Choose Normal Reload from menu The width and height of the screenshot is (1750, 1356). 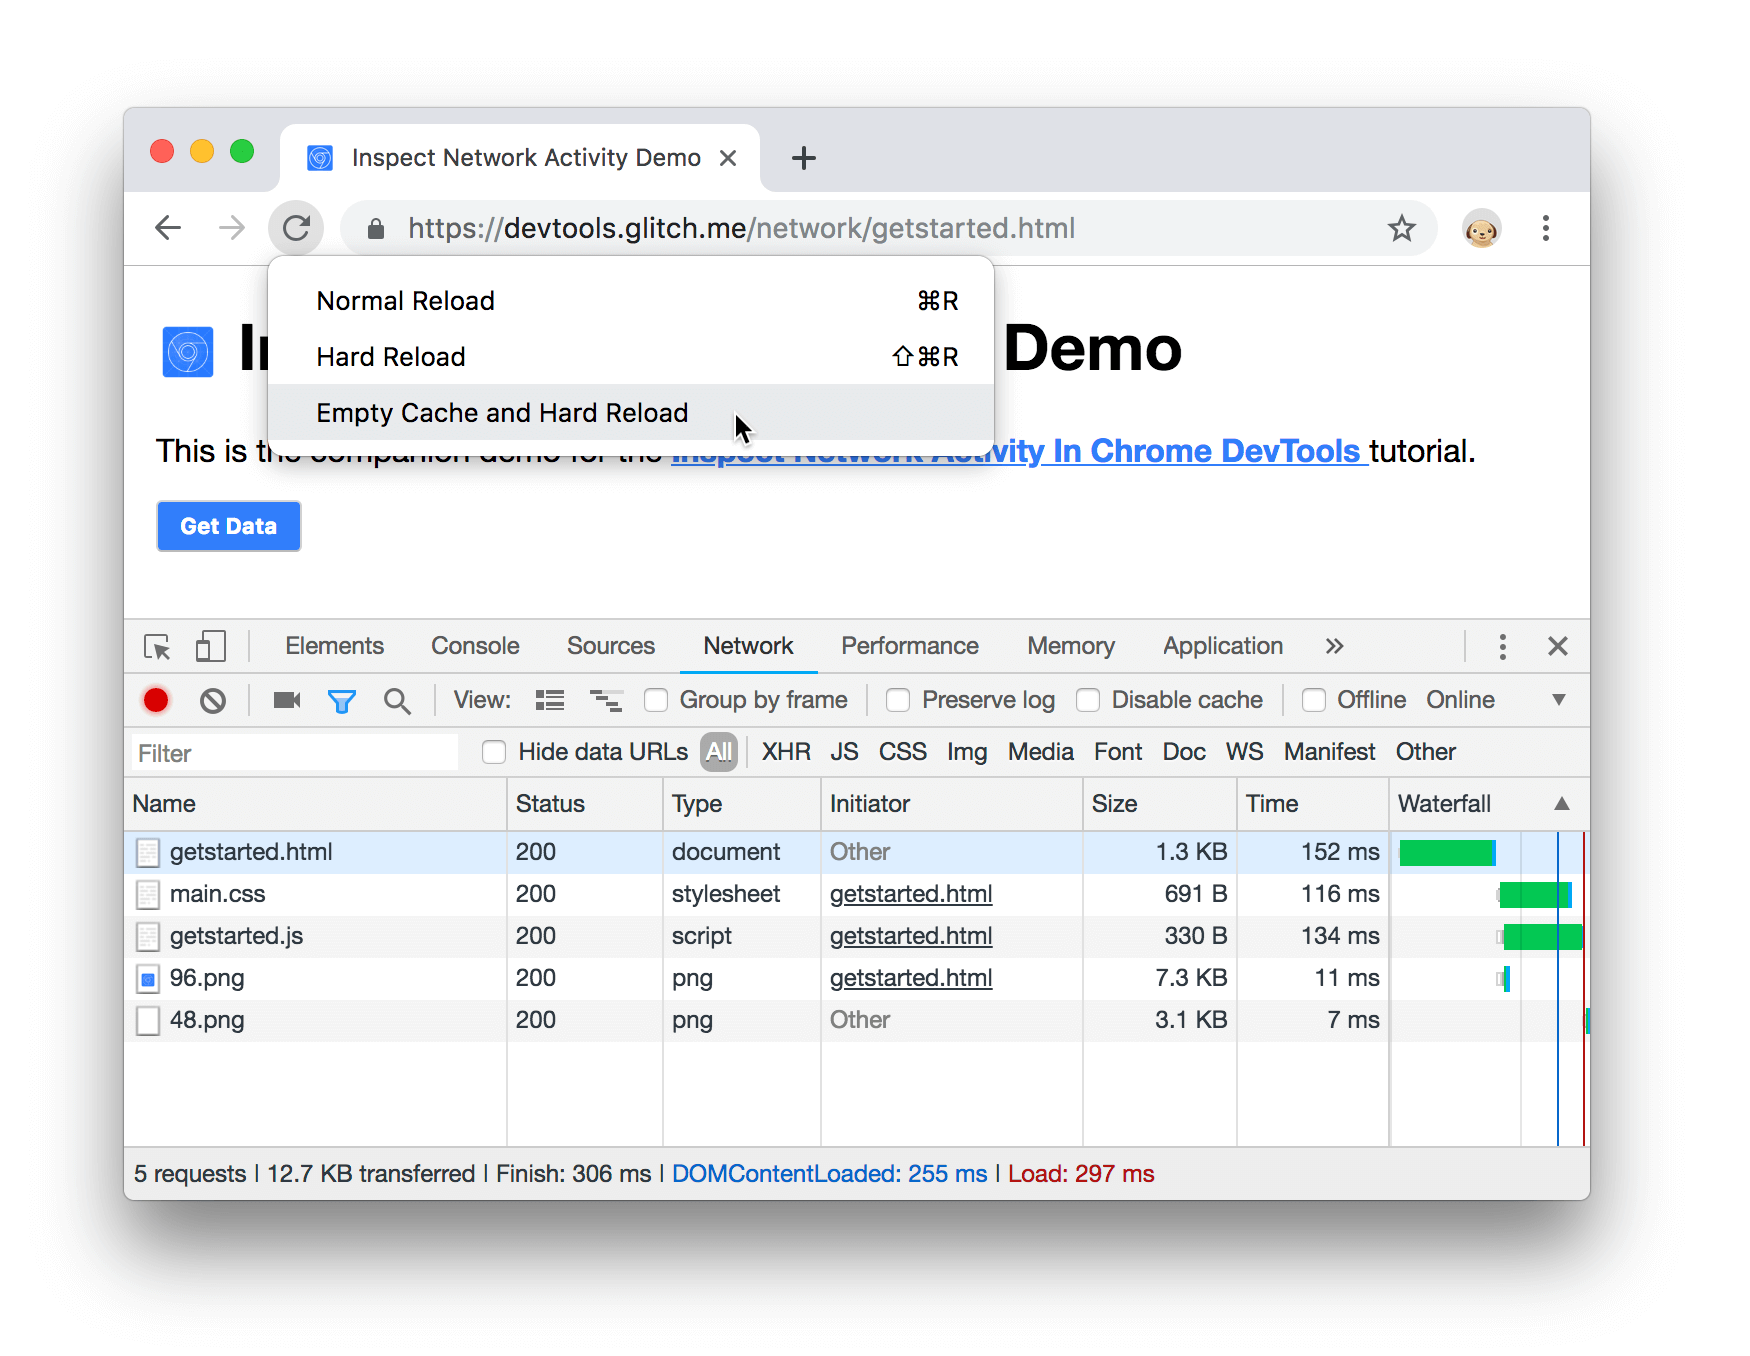(631, 301)
